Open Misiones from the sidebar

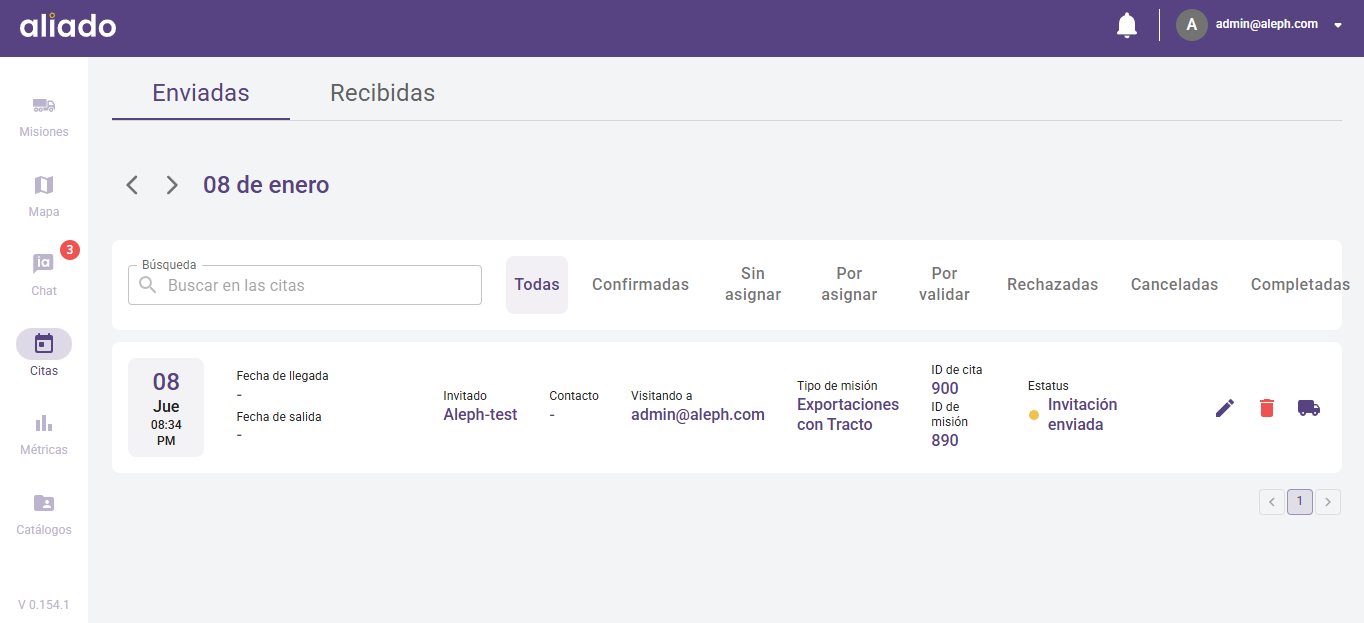coord(44,116)
